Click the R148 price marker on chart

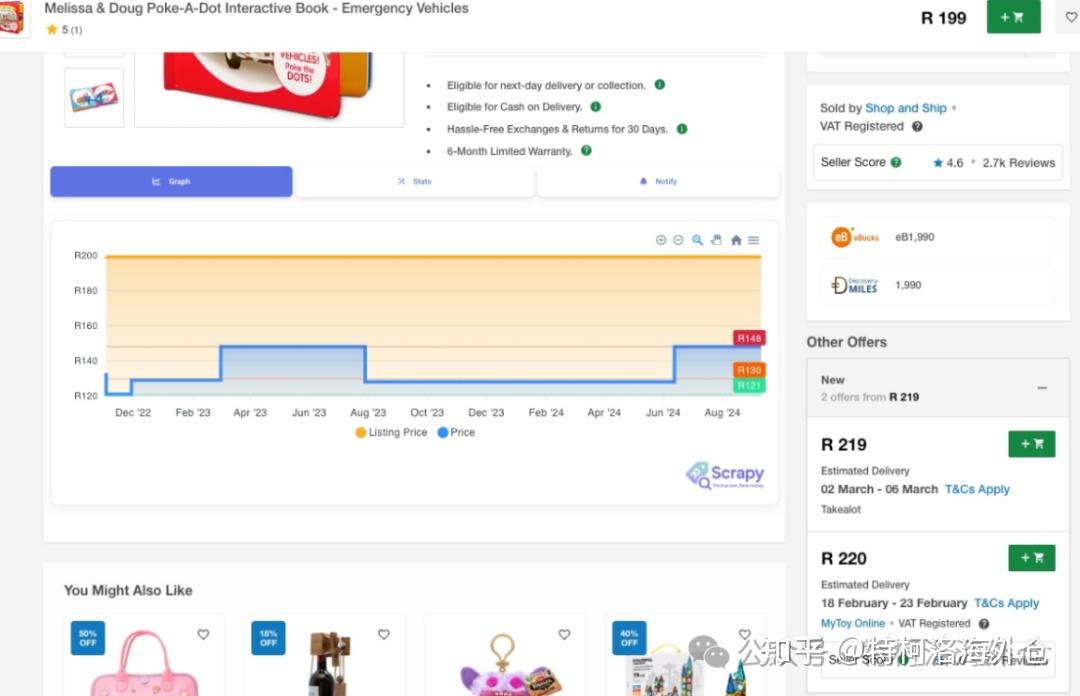coord(749,338)
